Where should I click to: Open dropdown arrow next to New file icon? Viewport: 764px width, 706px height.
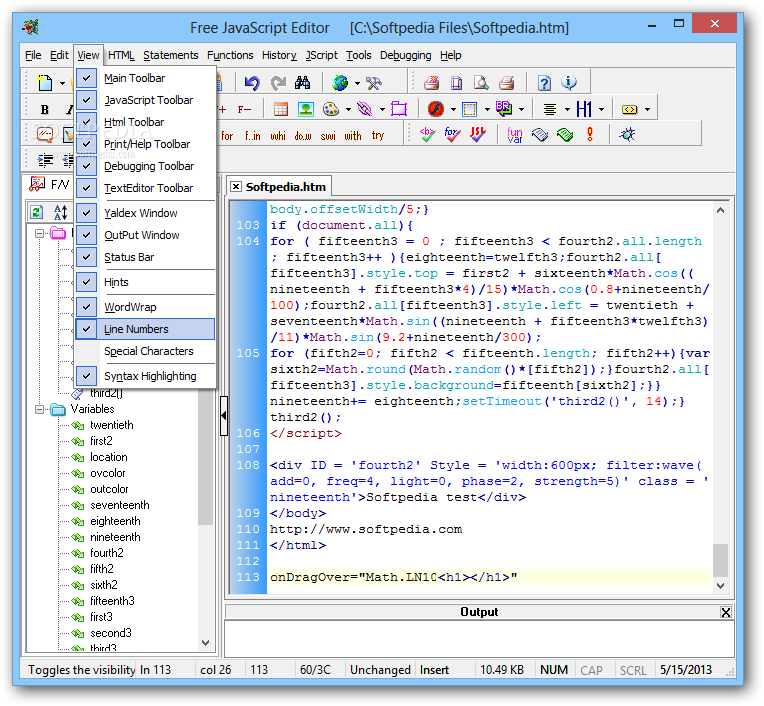[62, 83]
